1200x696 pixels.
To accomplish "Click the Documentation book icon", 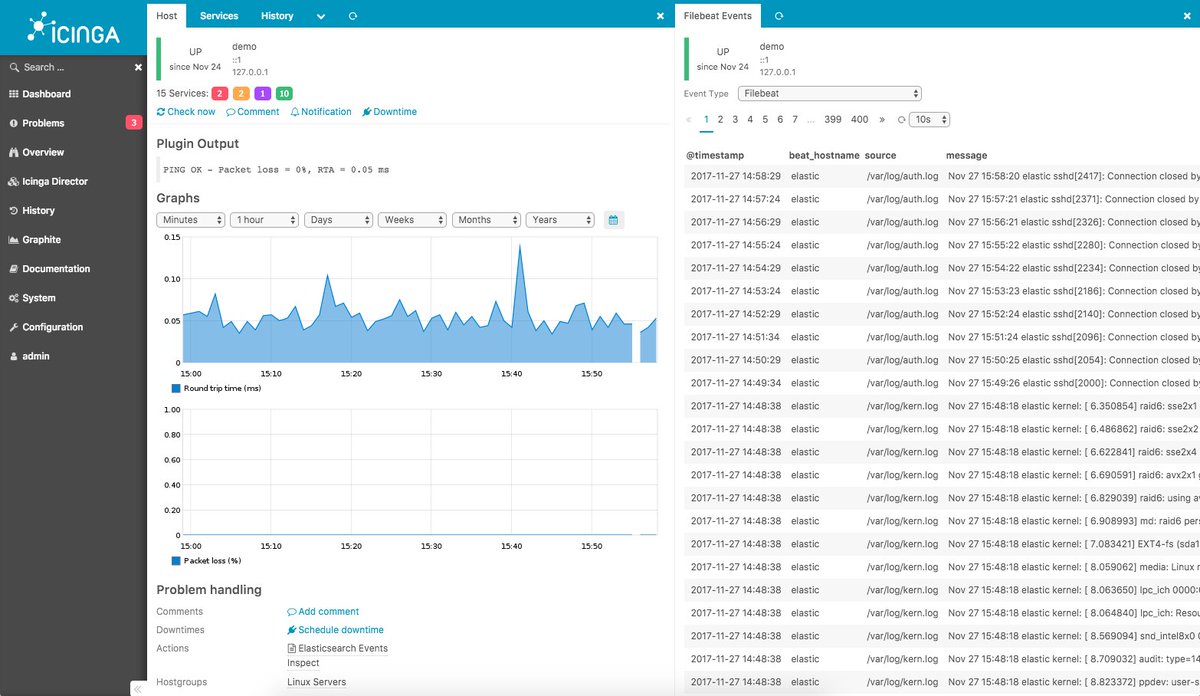I will (x=14, y=268).
